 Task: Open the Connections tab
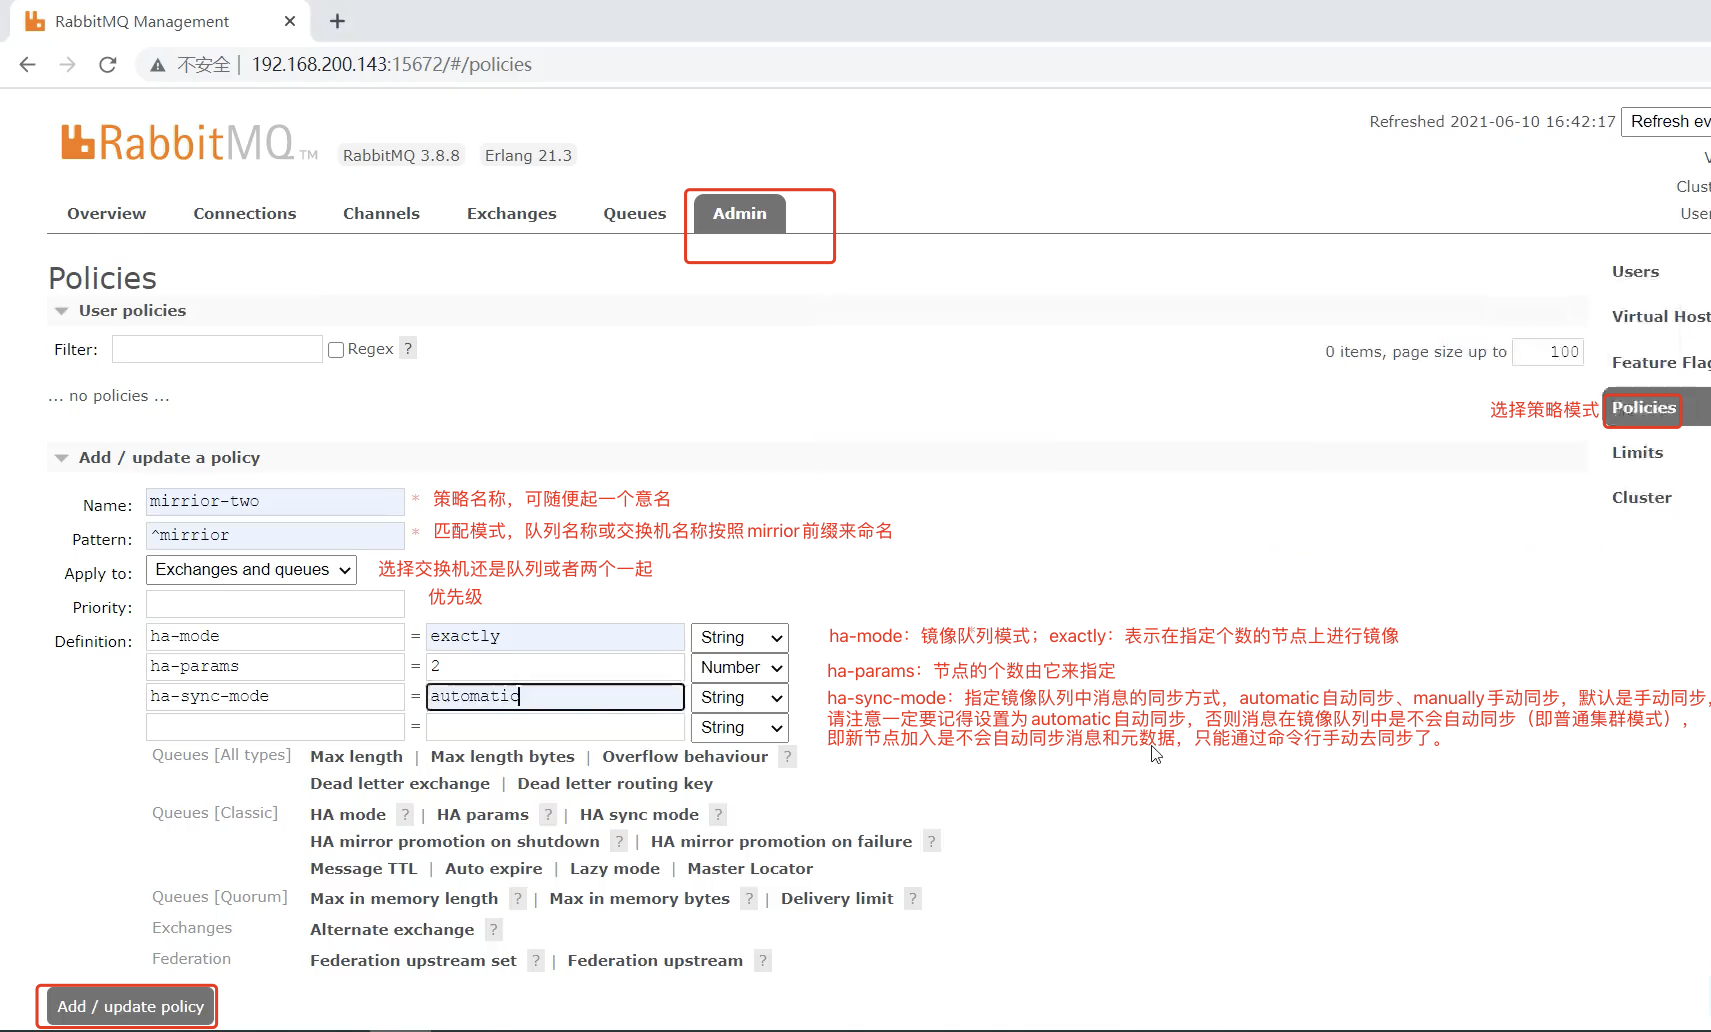pyautogui.click(x=245, y=214)
